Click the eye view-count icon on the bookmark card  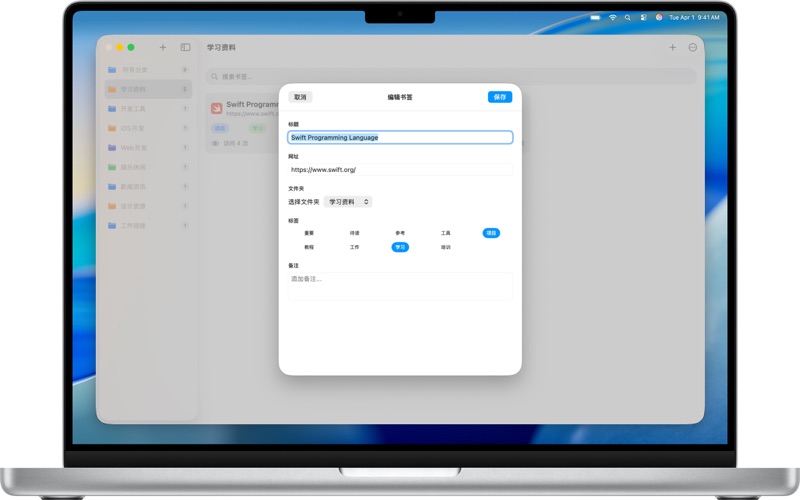coord(215,143)
